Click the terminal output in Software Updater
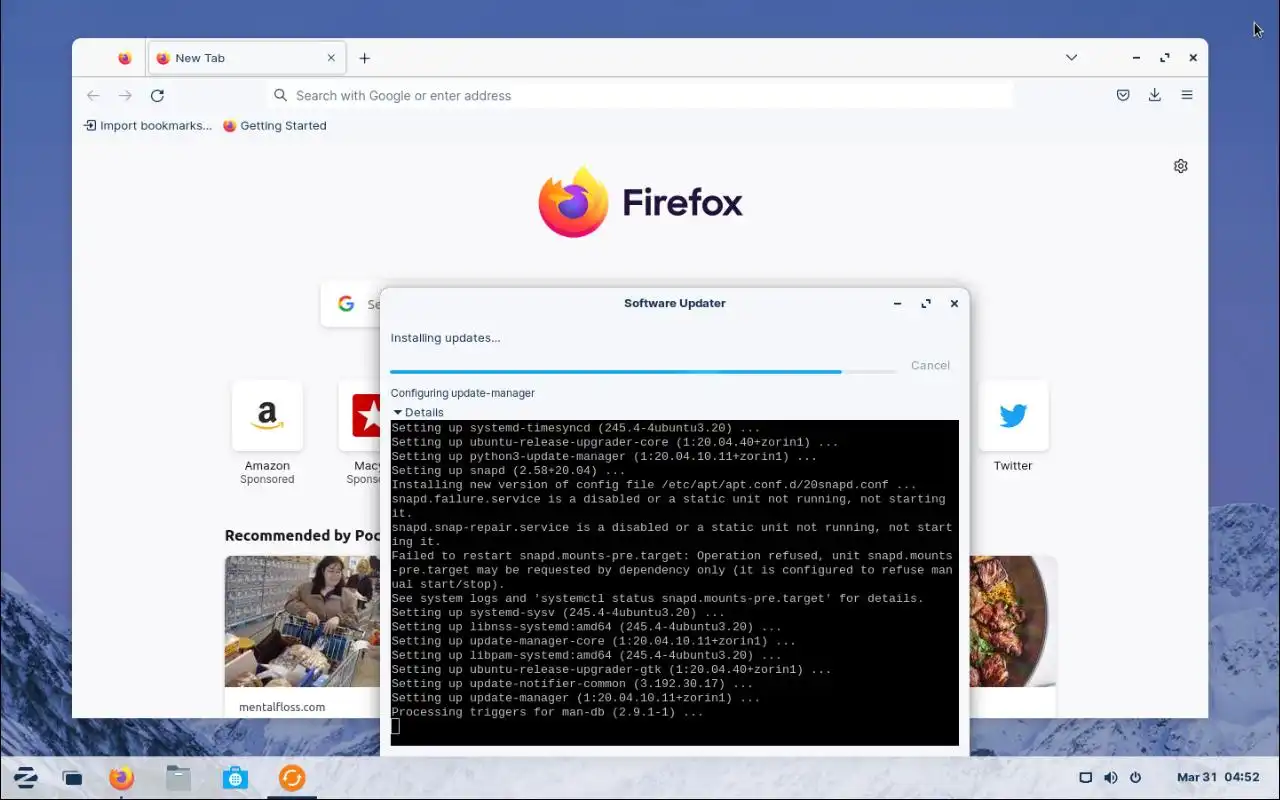 (x=674, y=583)
